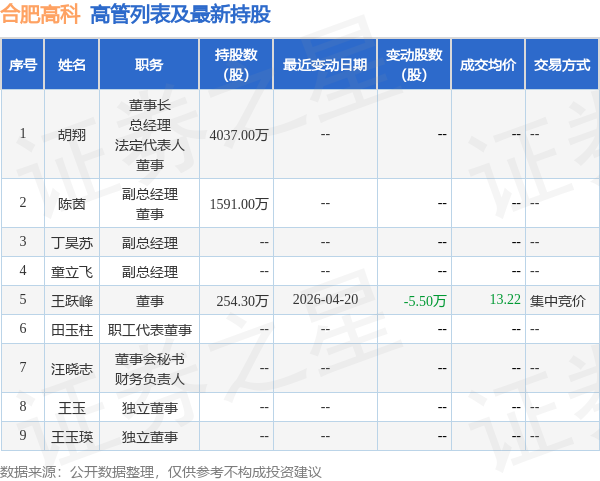Select the 董事会秘书 position cell for 汪晓志

[x=150, y=359]
